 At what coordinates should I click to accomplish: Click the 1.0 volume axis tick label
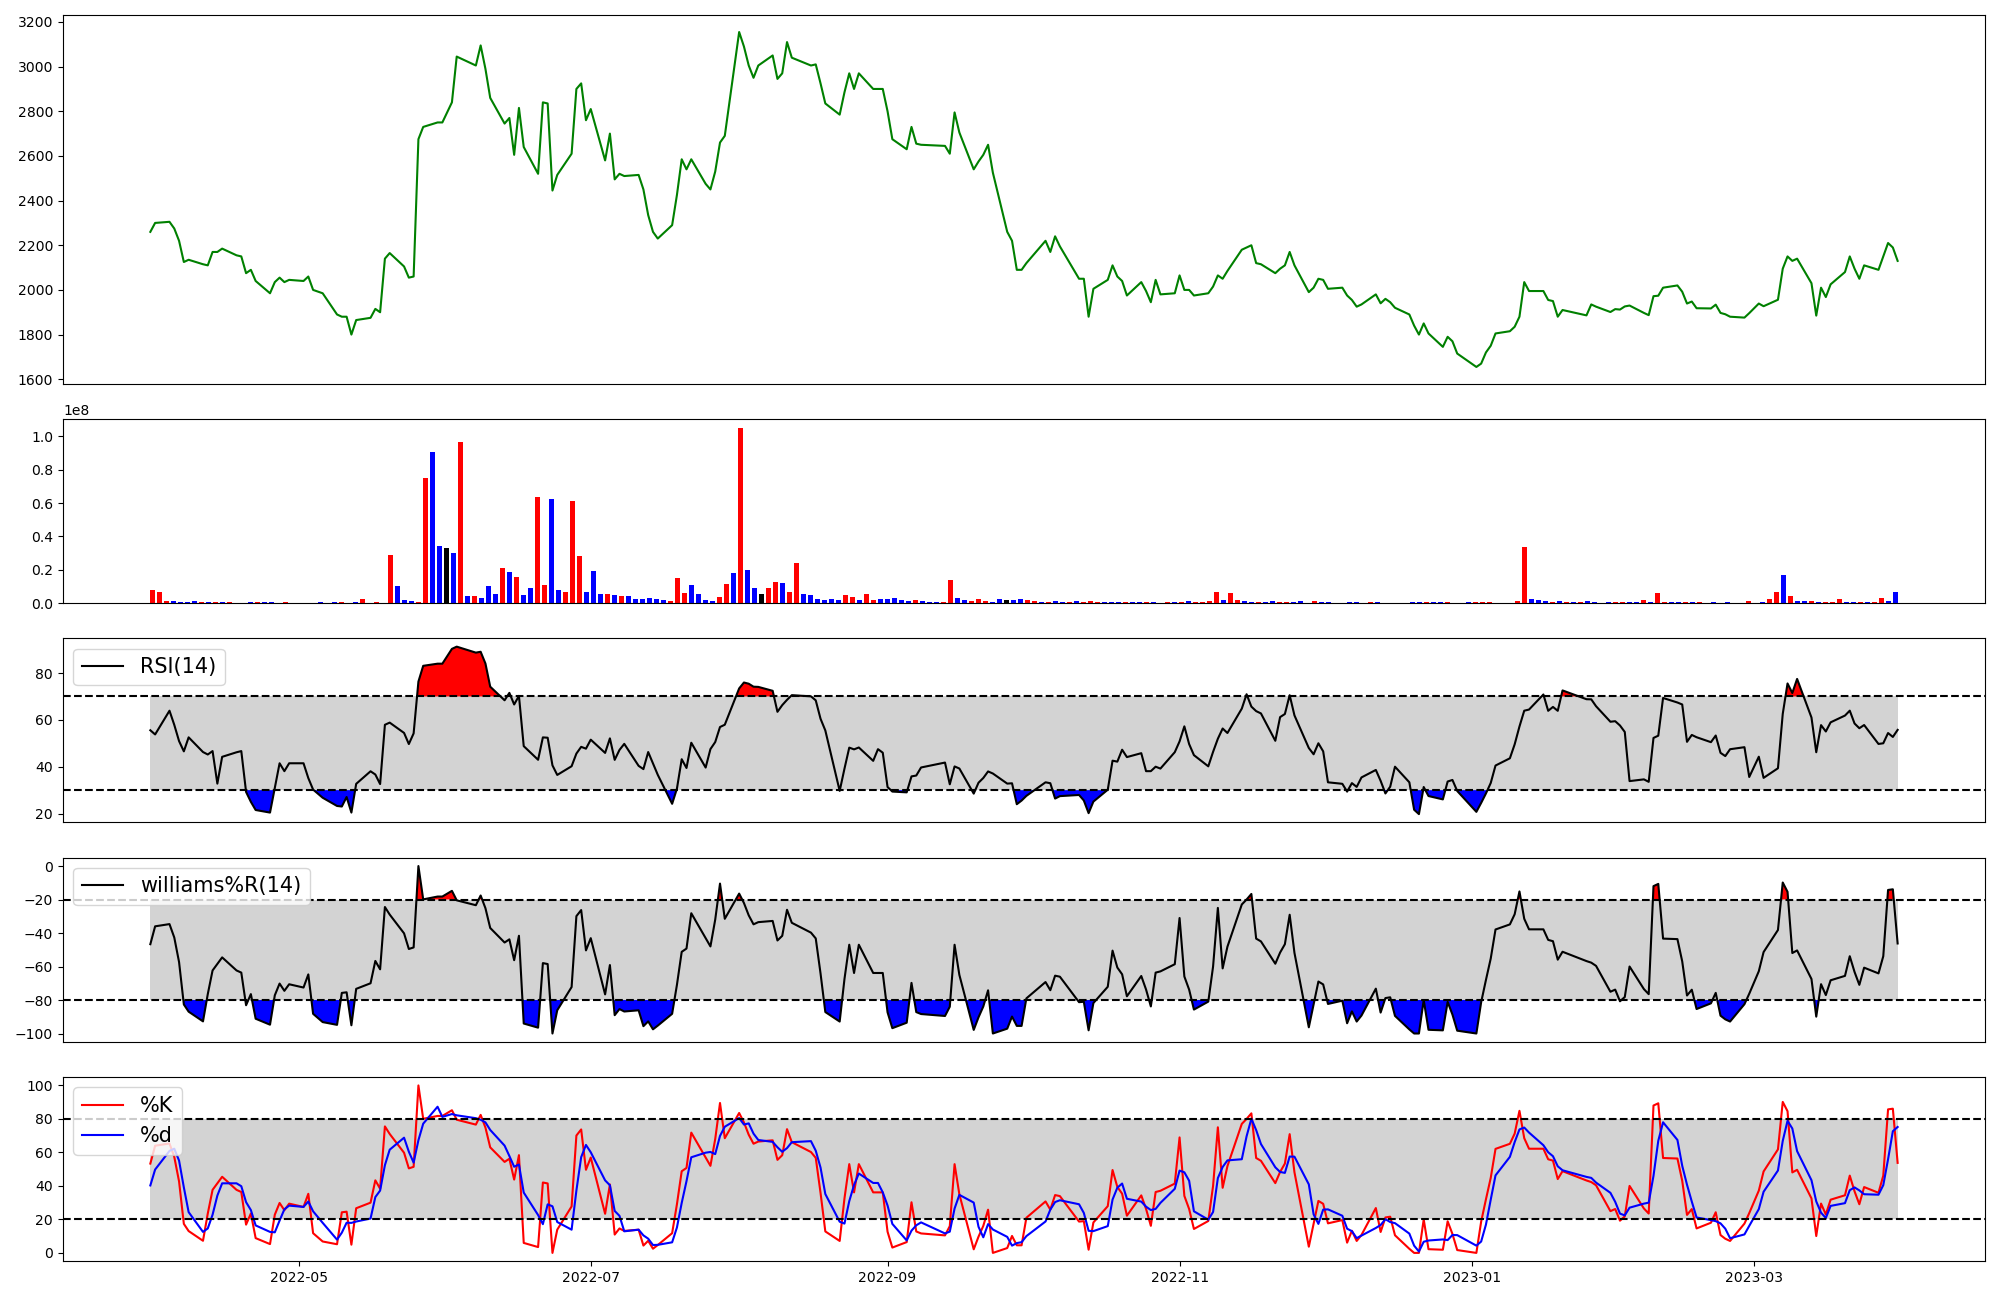pyautogui.click(x=42, y=437)
